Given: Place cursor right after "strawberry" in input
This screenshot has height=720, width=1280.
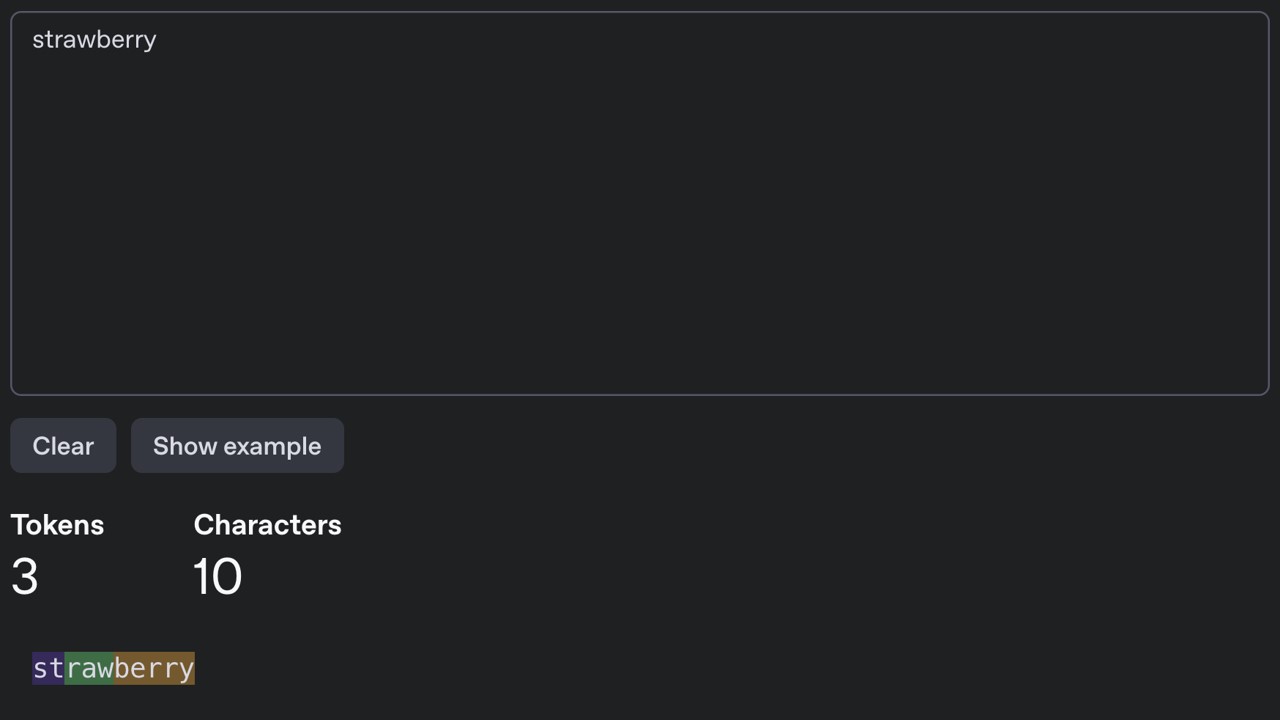Looking at the screenshot, I should [158, 40].
